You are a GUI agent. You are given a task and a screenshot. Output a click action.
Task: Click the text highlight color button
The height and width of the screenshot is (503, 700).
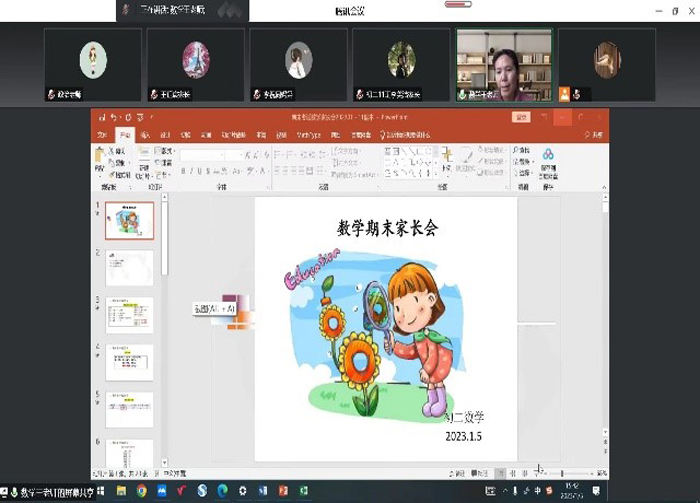pyautogui.click(x=251, y=171)
